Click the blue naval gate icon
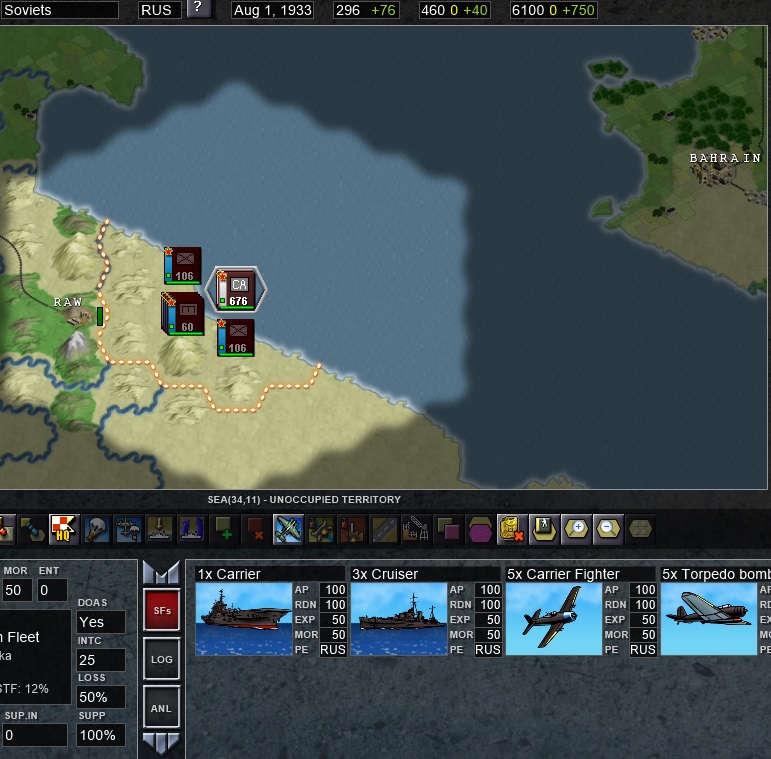The width and height of the screenshot is (771, 759). (x=192, y=529)
